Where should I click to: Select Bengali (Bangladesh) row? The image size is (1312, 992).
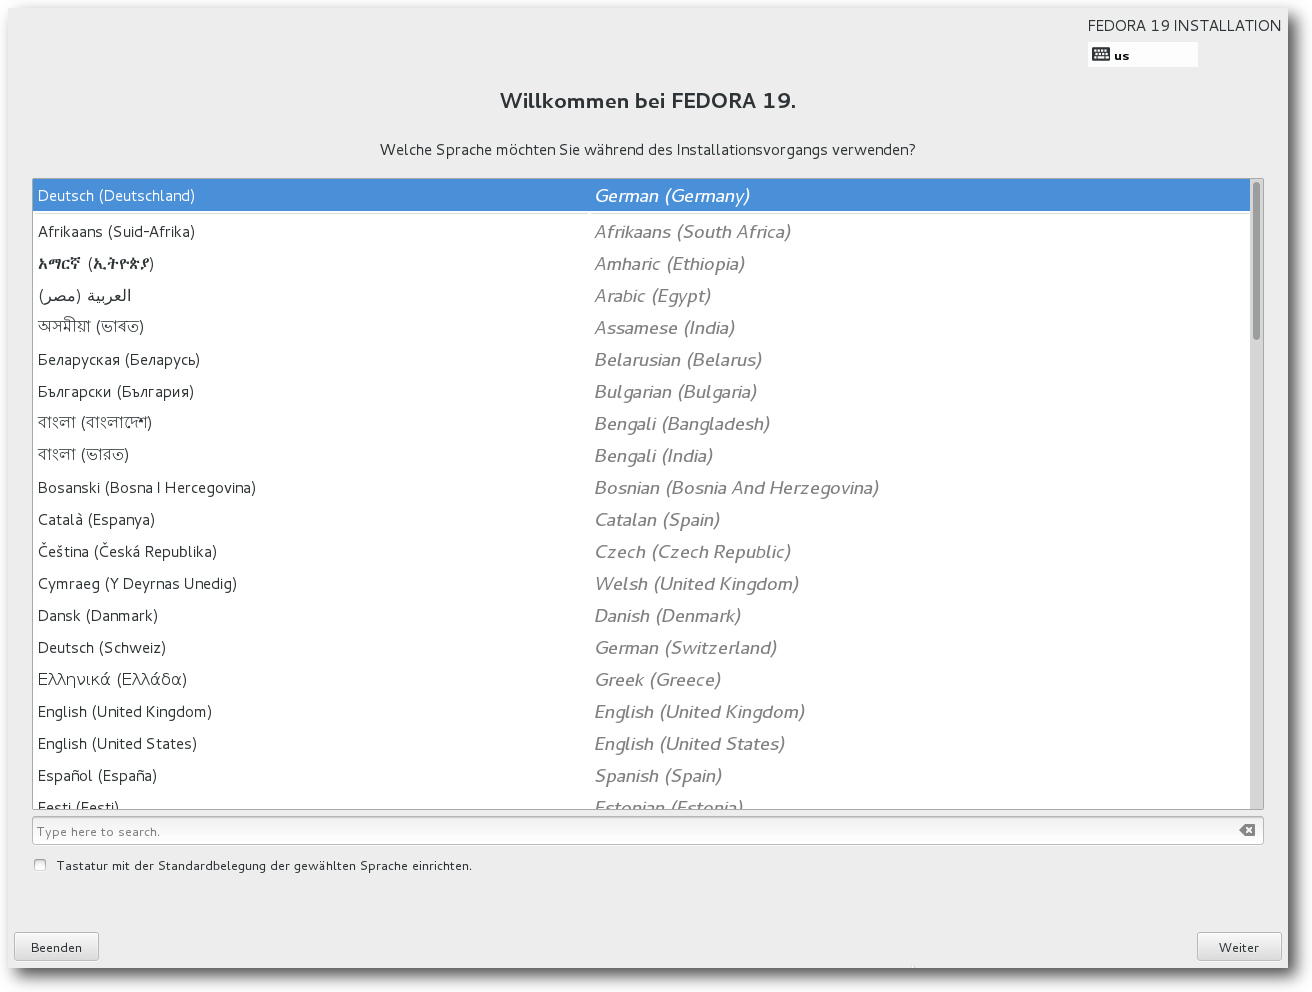click(641, 424)
